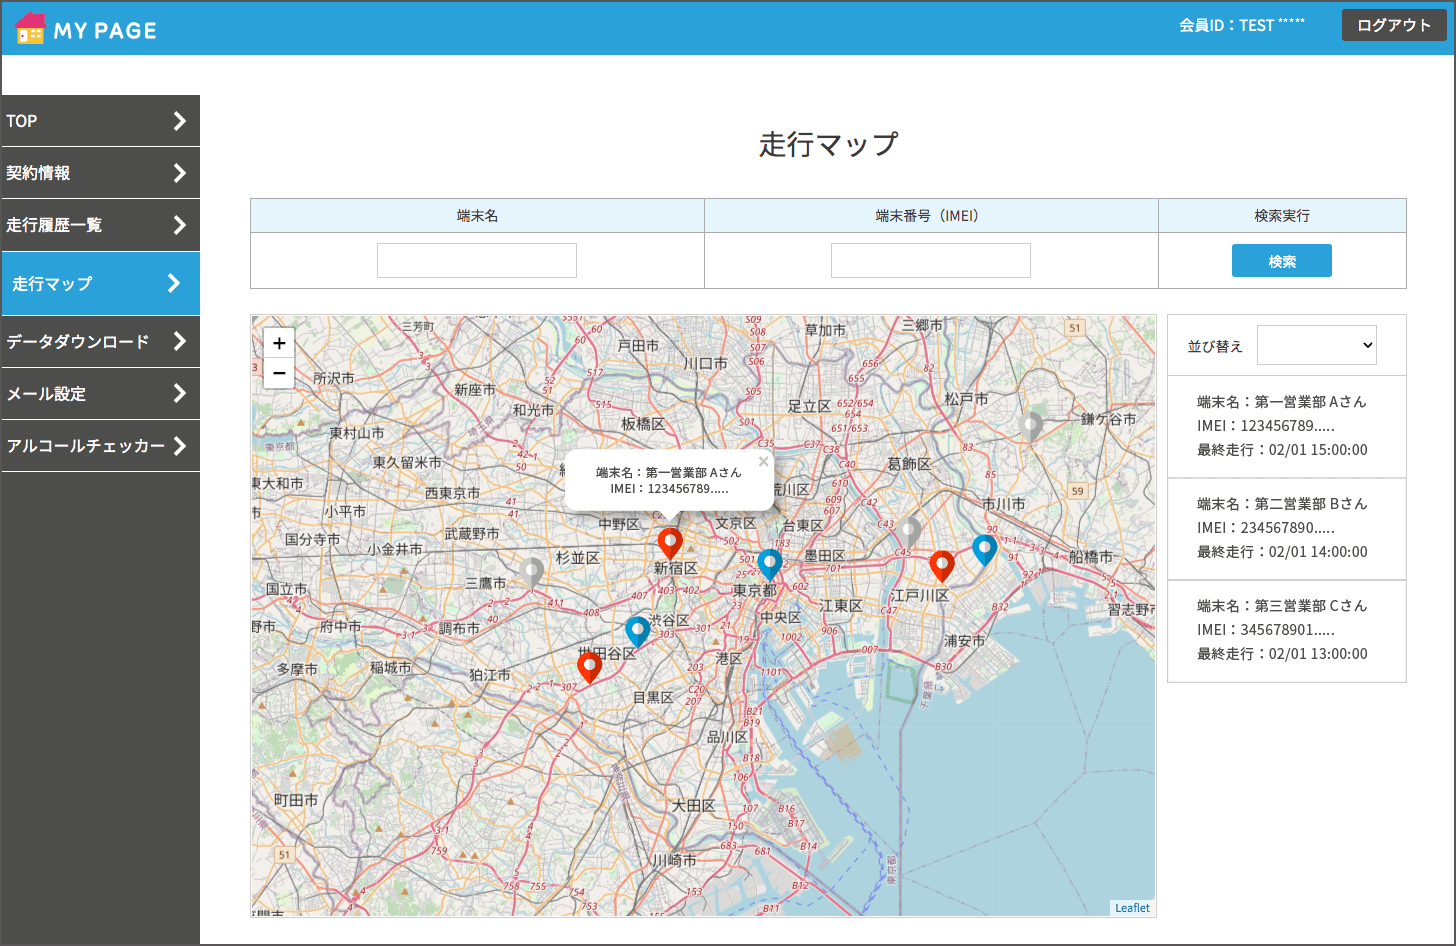Click the 端末名 text input field
Screen dimensions: 1456x946
tap(477, 261)
